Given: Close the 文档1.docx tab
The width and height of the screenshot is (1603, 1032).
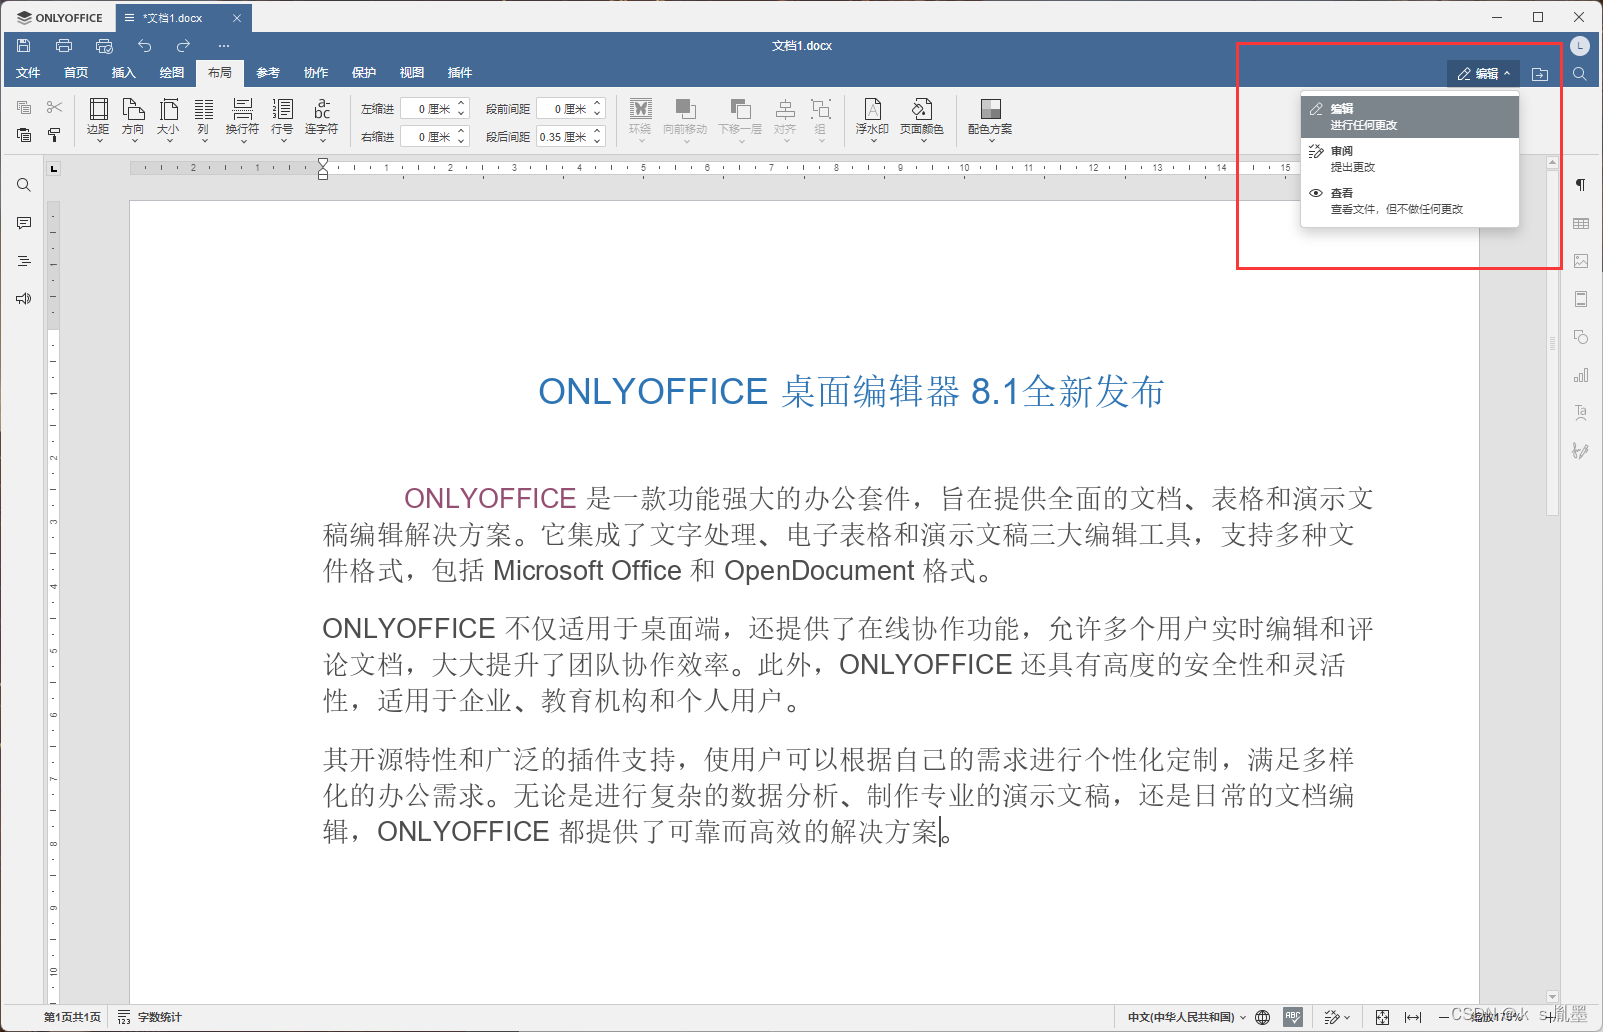Looking at the screenshot, I should point(237,18).
